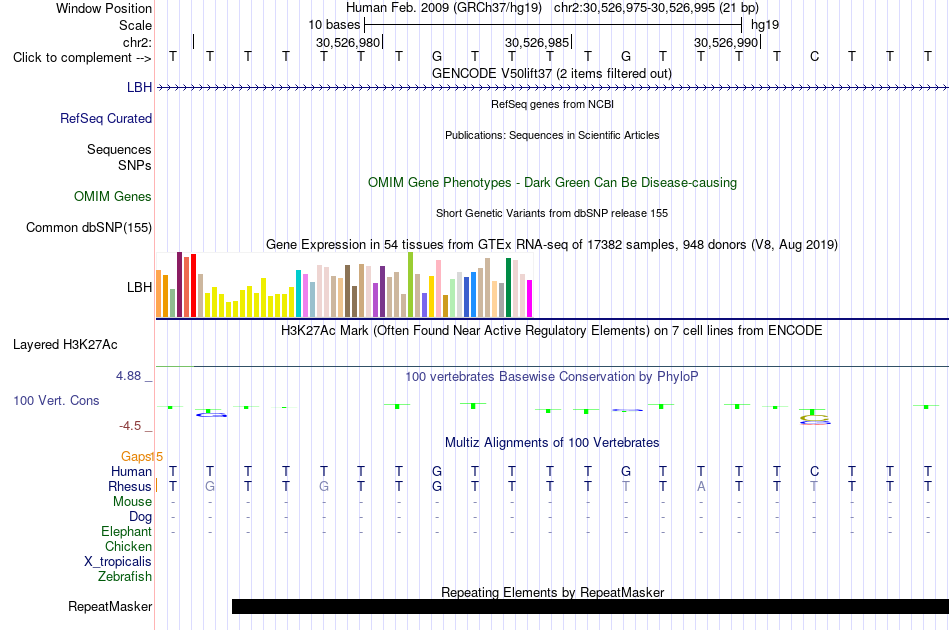950x630 pixels.
Task: Click 'Human Feb. 2009 (GRCh37/hg19)' header text
Action: pyautogui.click(x=444, y=8)
